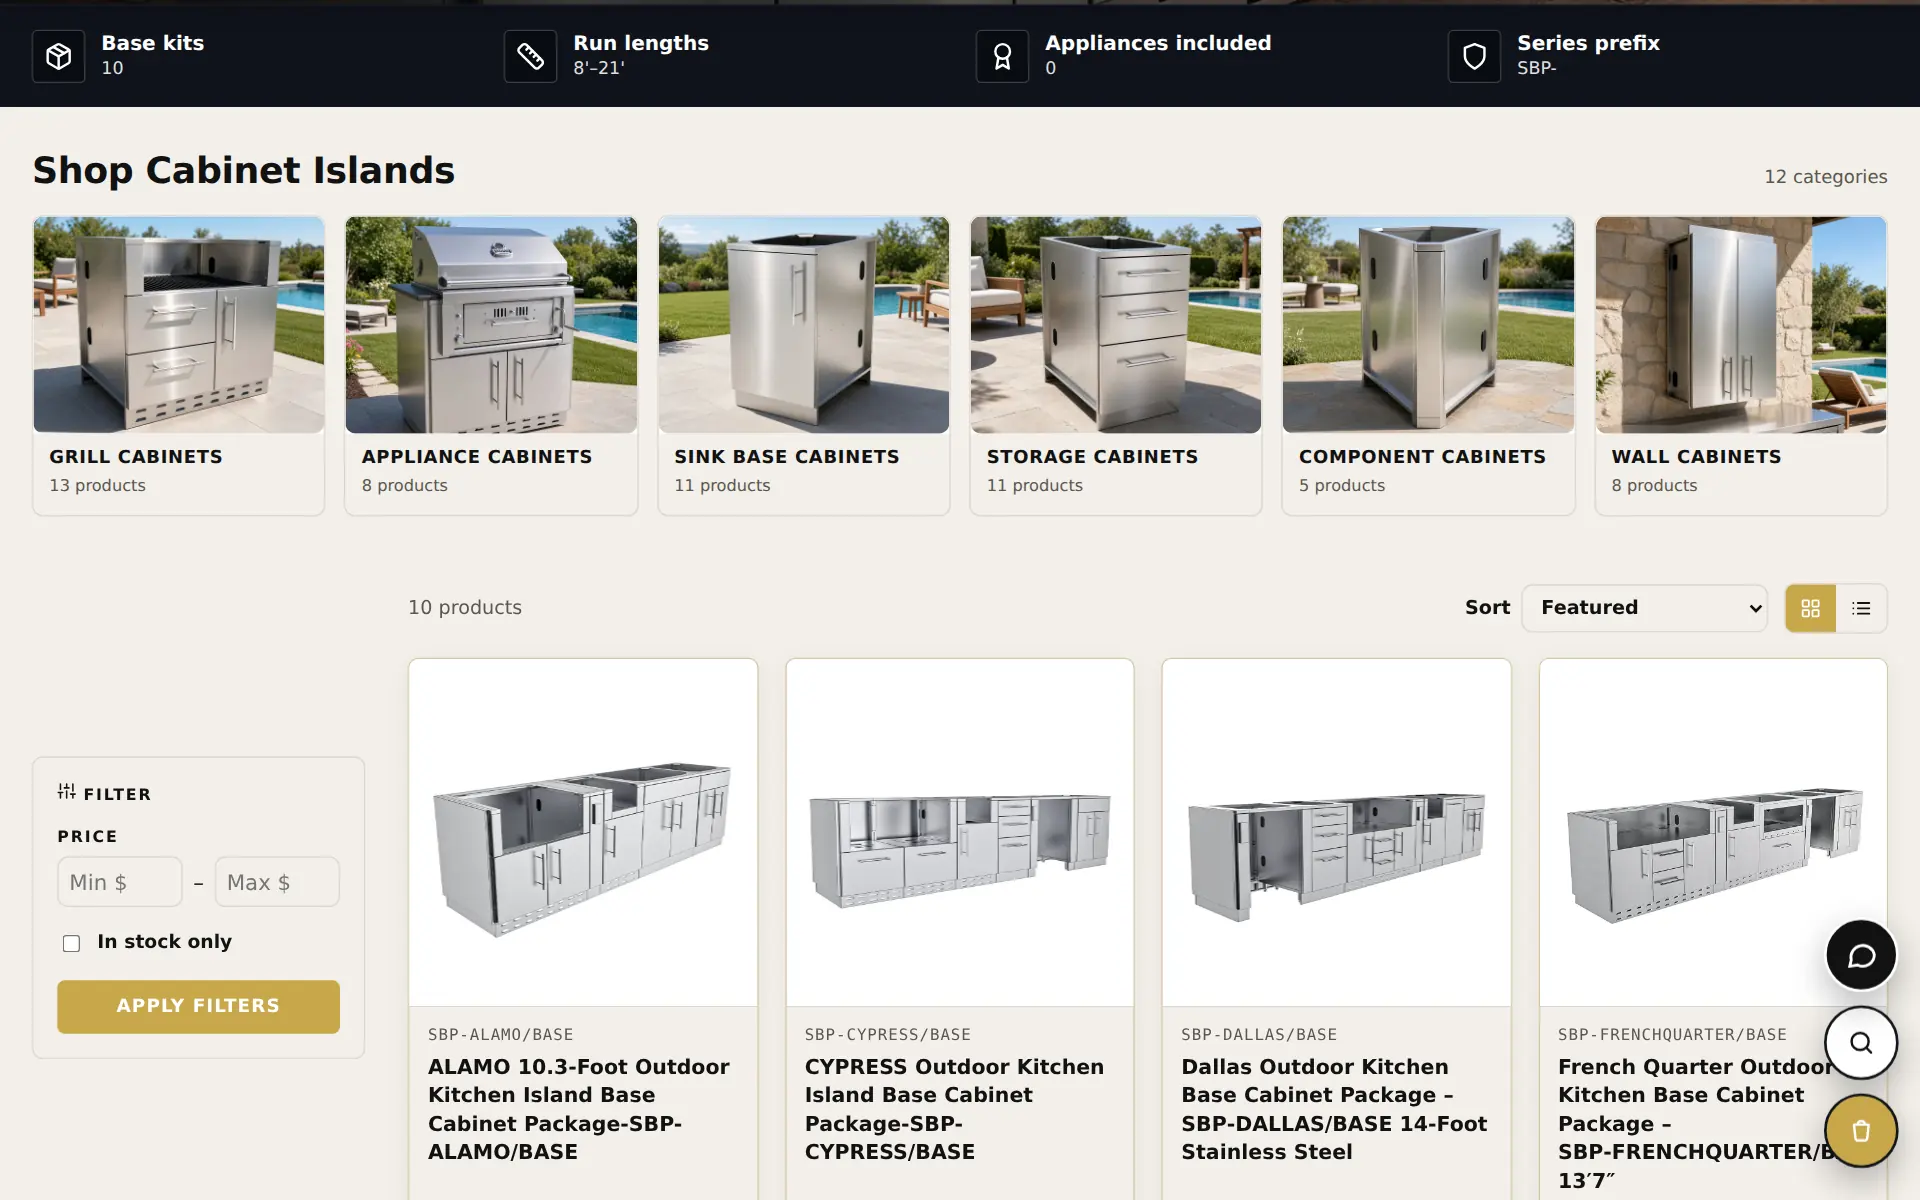Open Grill Cabinets category image
The image size is (1920, 1200).
pos(179,325)
